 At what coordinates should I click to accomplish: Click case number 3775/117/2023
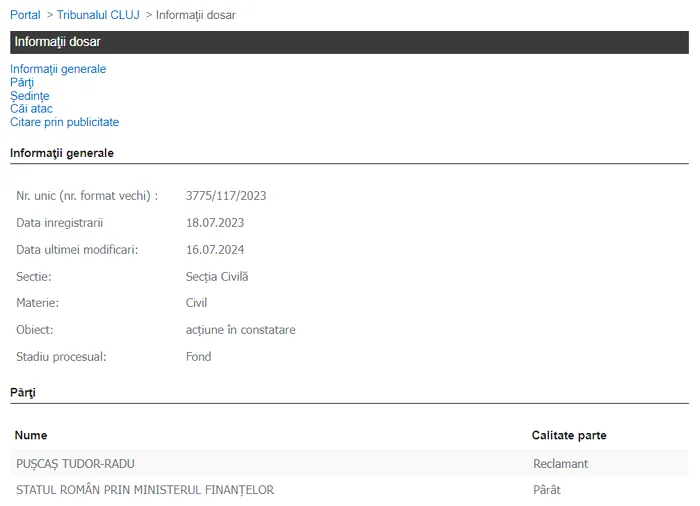pos(226,196)
